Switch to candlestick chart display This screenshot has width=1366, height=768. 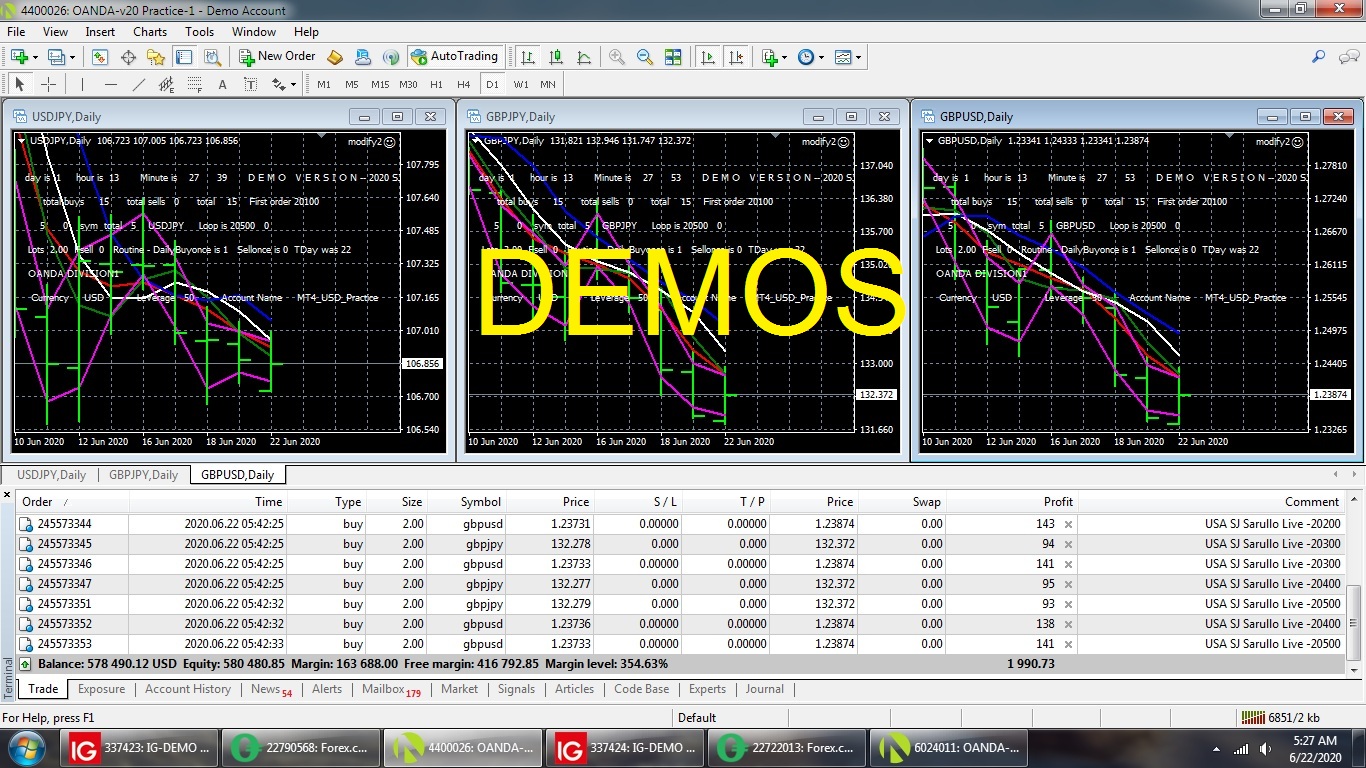(556, 57)
